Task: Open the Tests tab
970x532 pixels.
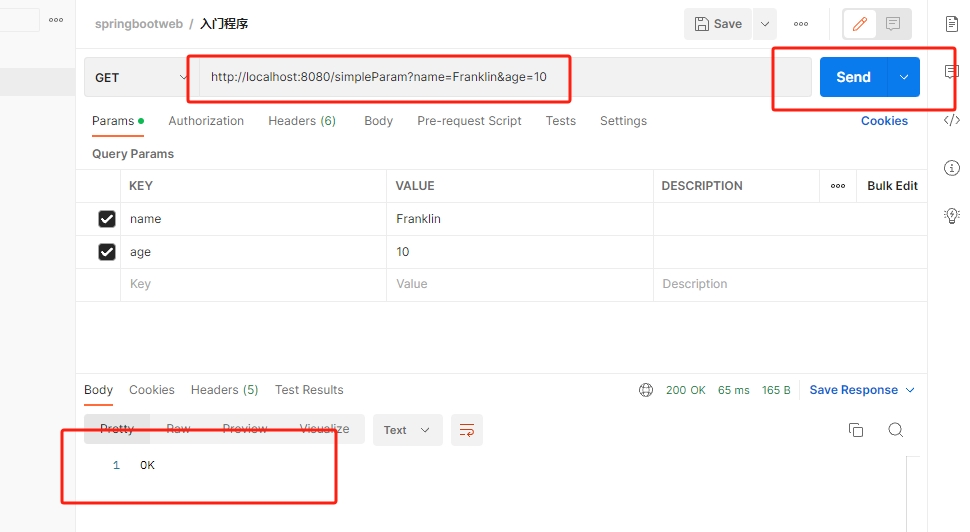Action: pos(560,121)
